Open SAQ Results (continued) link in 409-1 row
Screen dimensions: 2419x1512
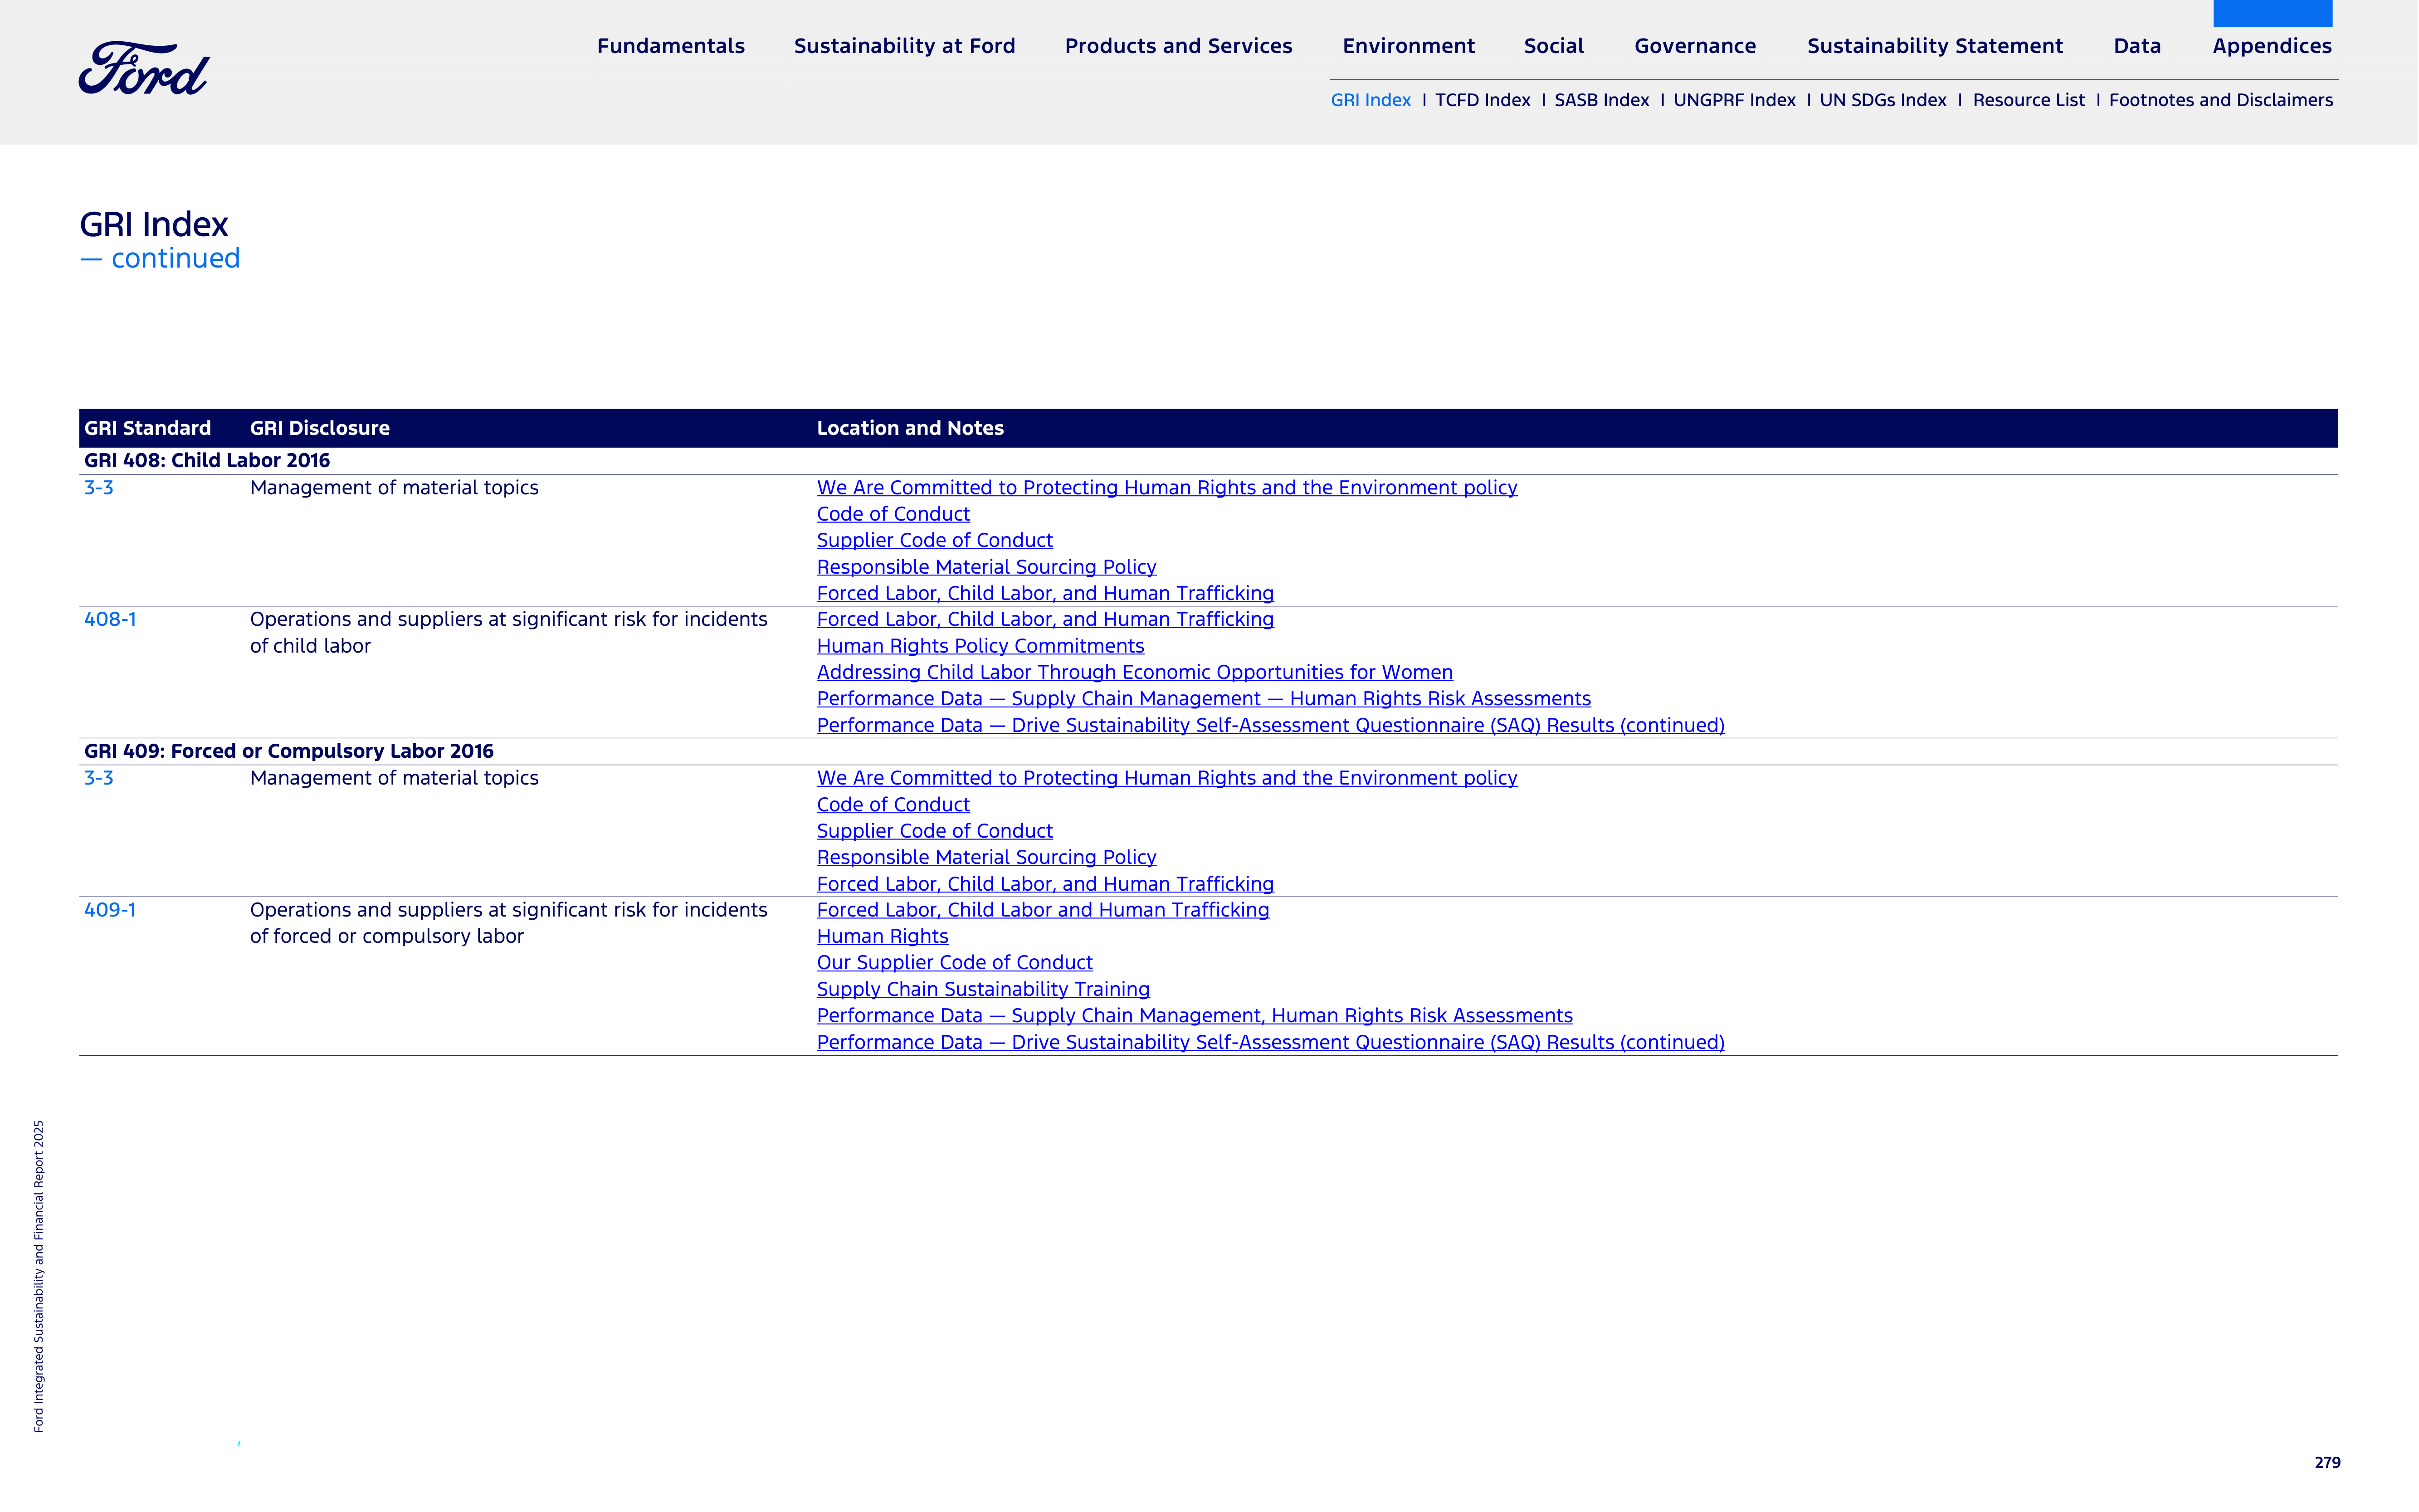tap(1271, 1042)
